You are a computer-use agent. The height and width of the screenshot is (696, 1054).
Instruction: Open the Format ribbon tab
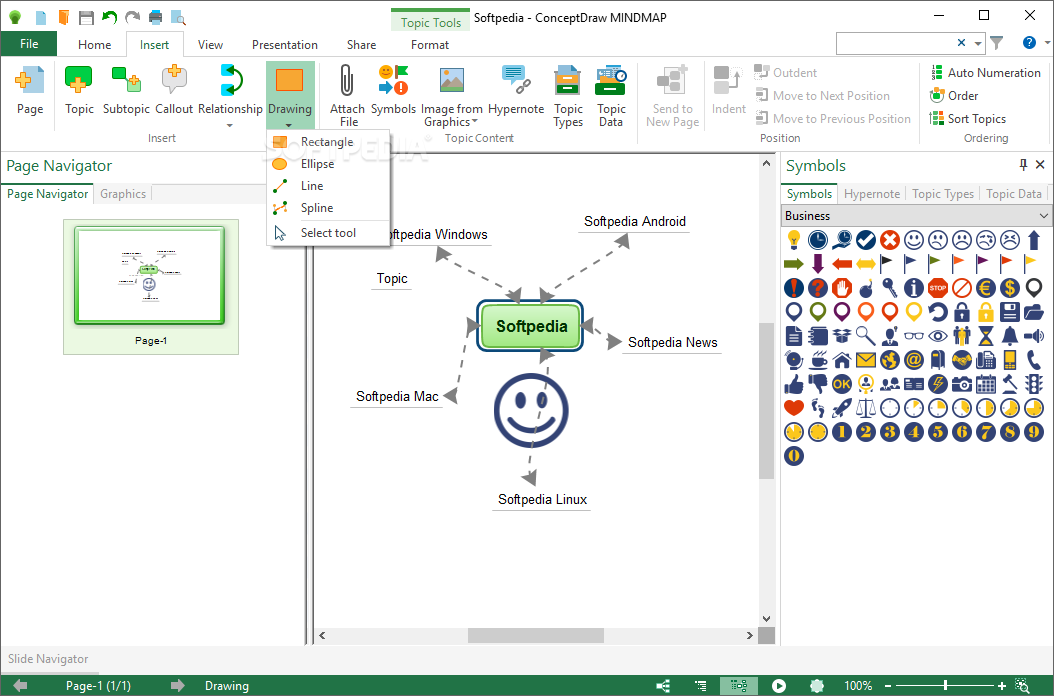coord(430,44)
